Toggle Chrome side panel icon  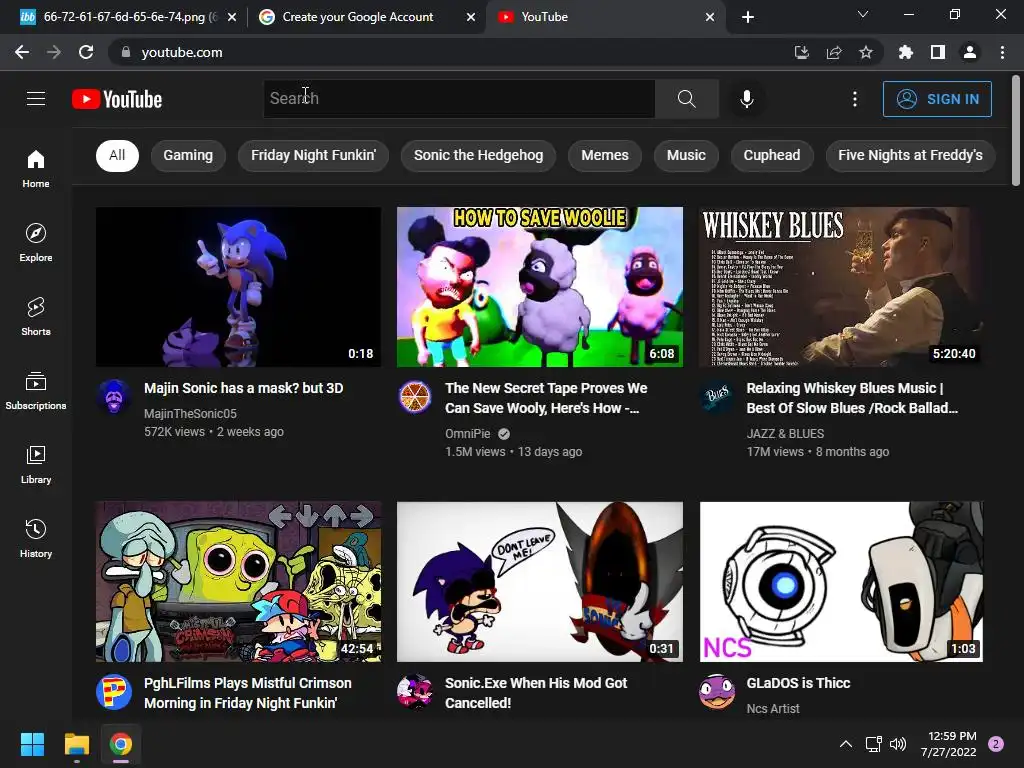(938, 52)
